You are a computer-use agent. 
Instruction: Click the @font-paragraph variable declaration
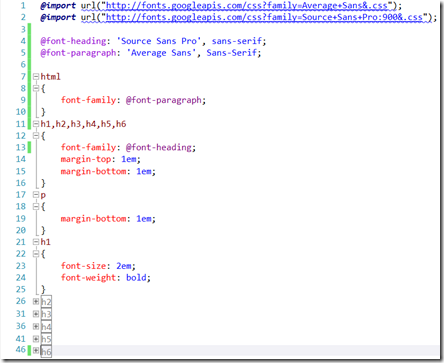coord(78,53)
